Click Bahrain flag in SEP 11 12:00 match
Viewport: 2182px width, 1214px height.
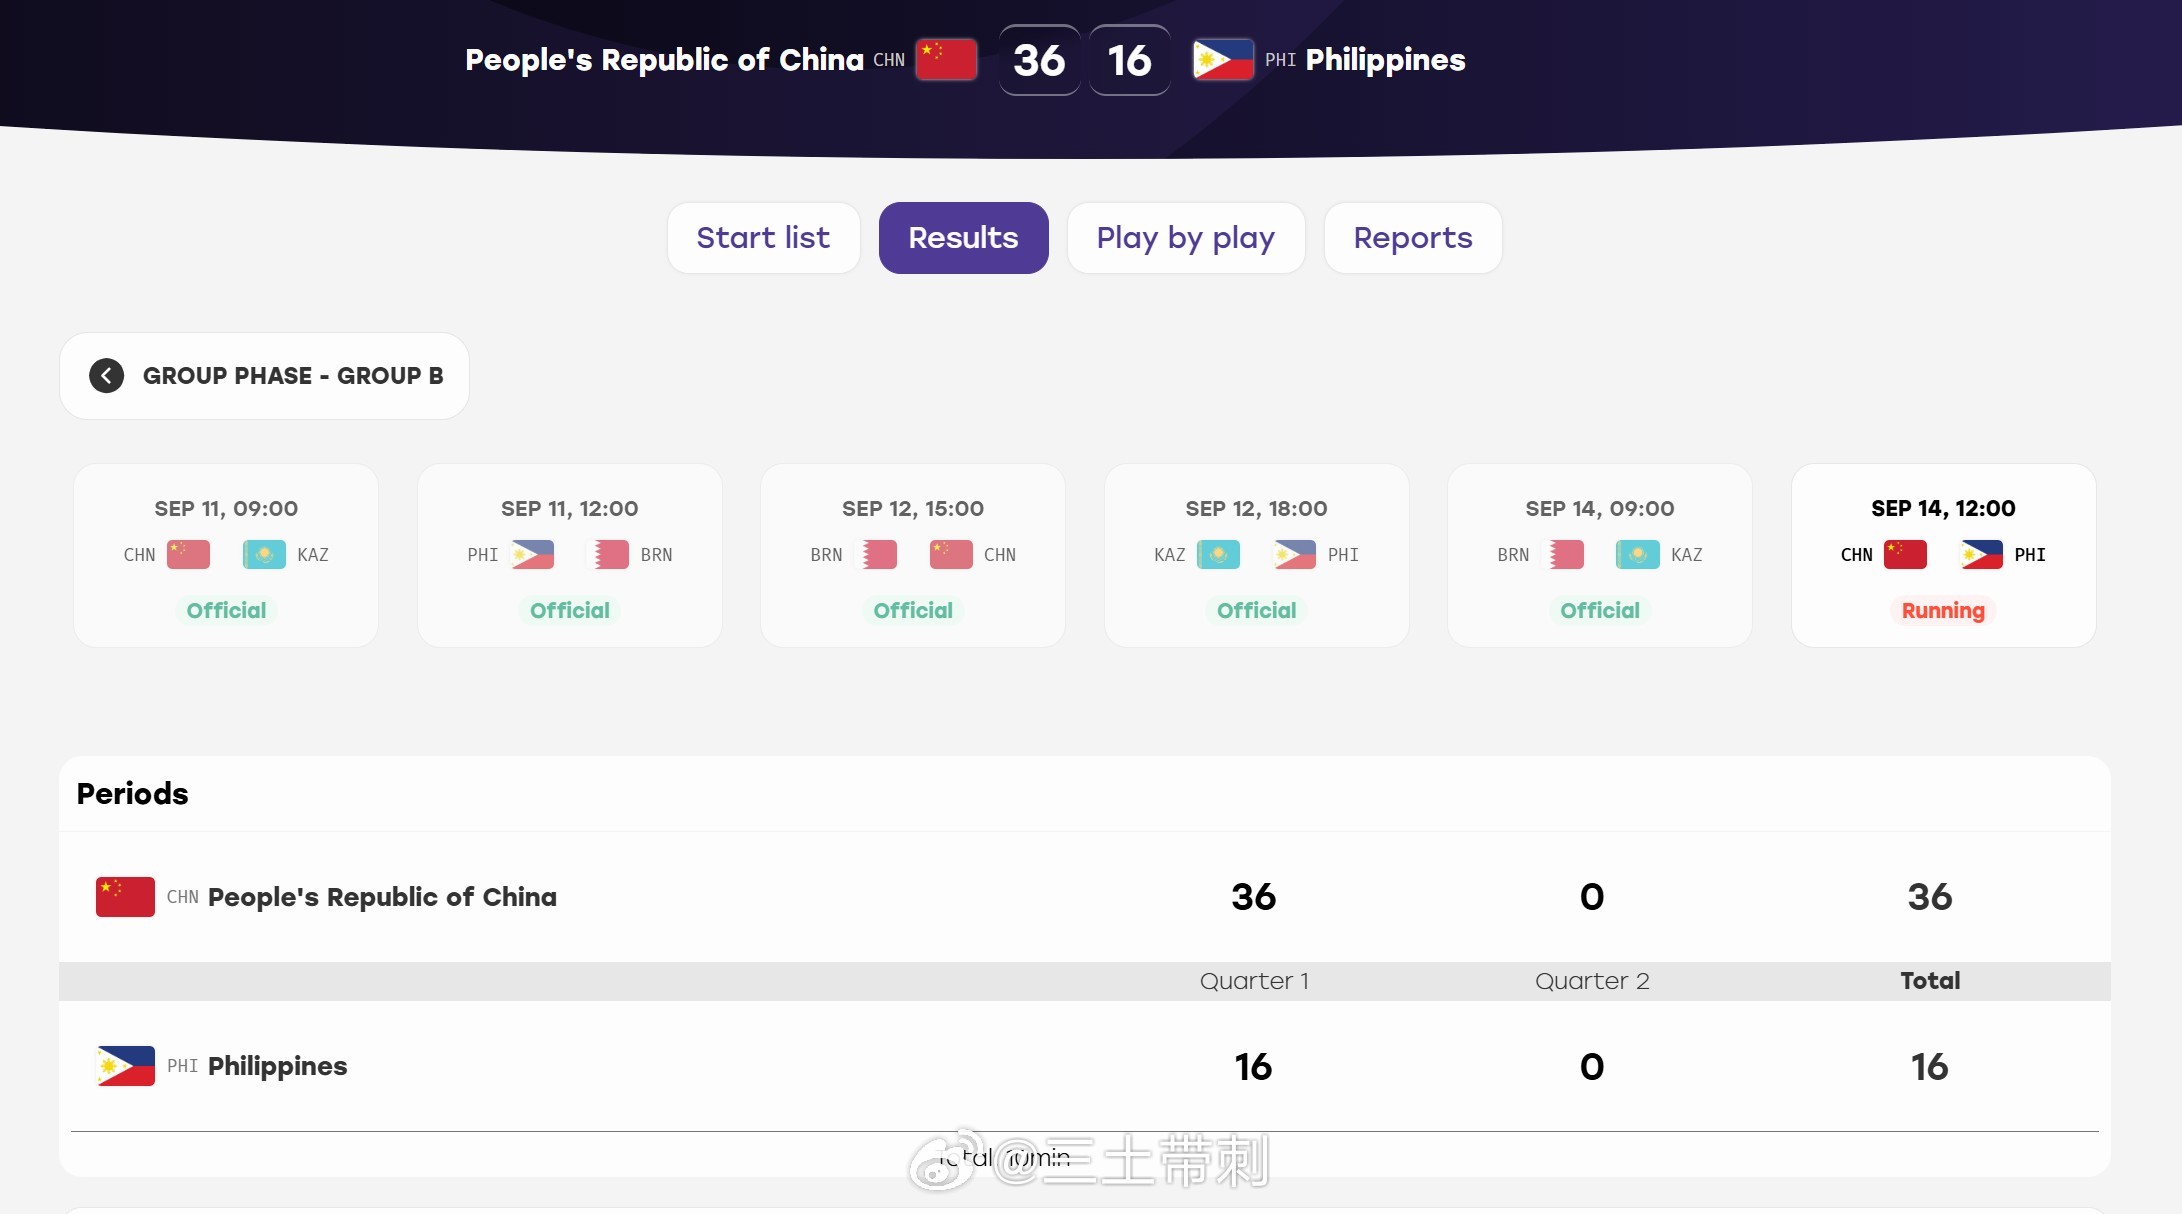[x=608, y=555]
